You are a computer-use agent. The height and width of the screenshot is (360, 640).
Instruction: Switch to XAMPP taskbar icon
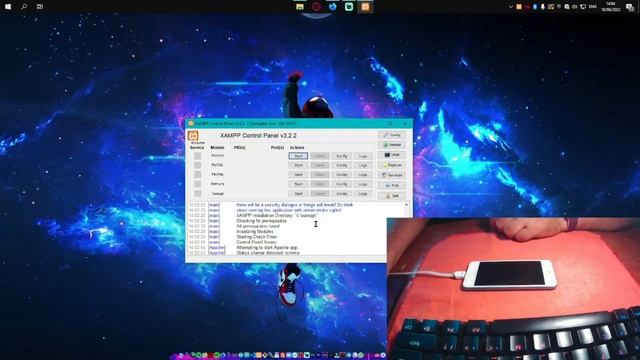[x=365, y=7]
